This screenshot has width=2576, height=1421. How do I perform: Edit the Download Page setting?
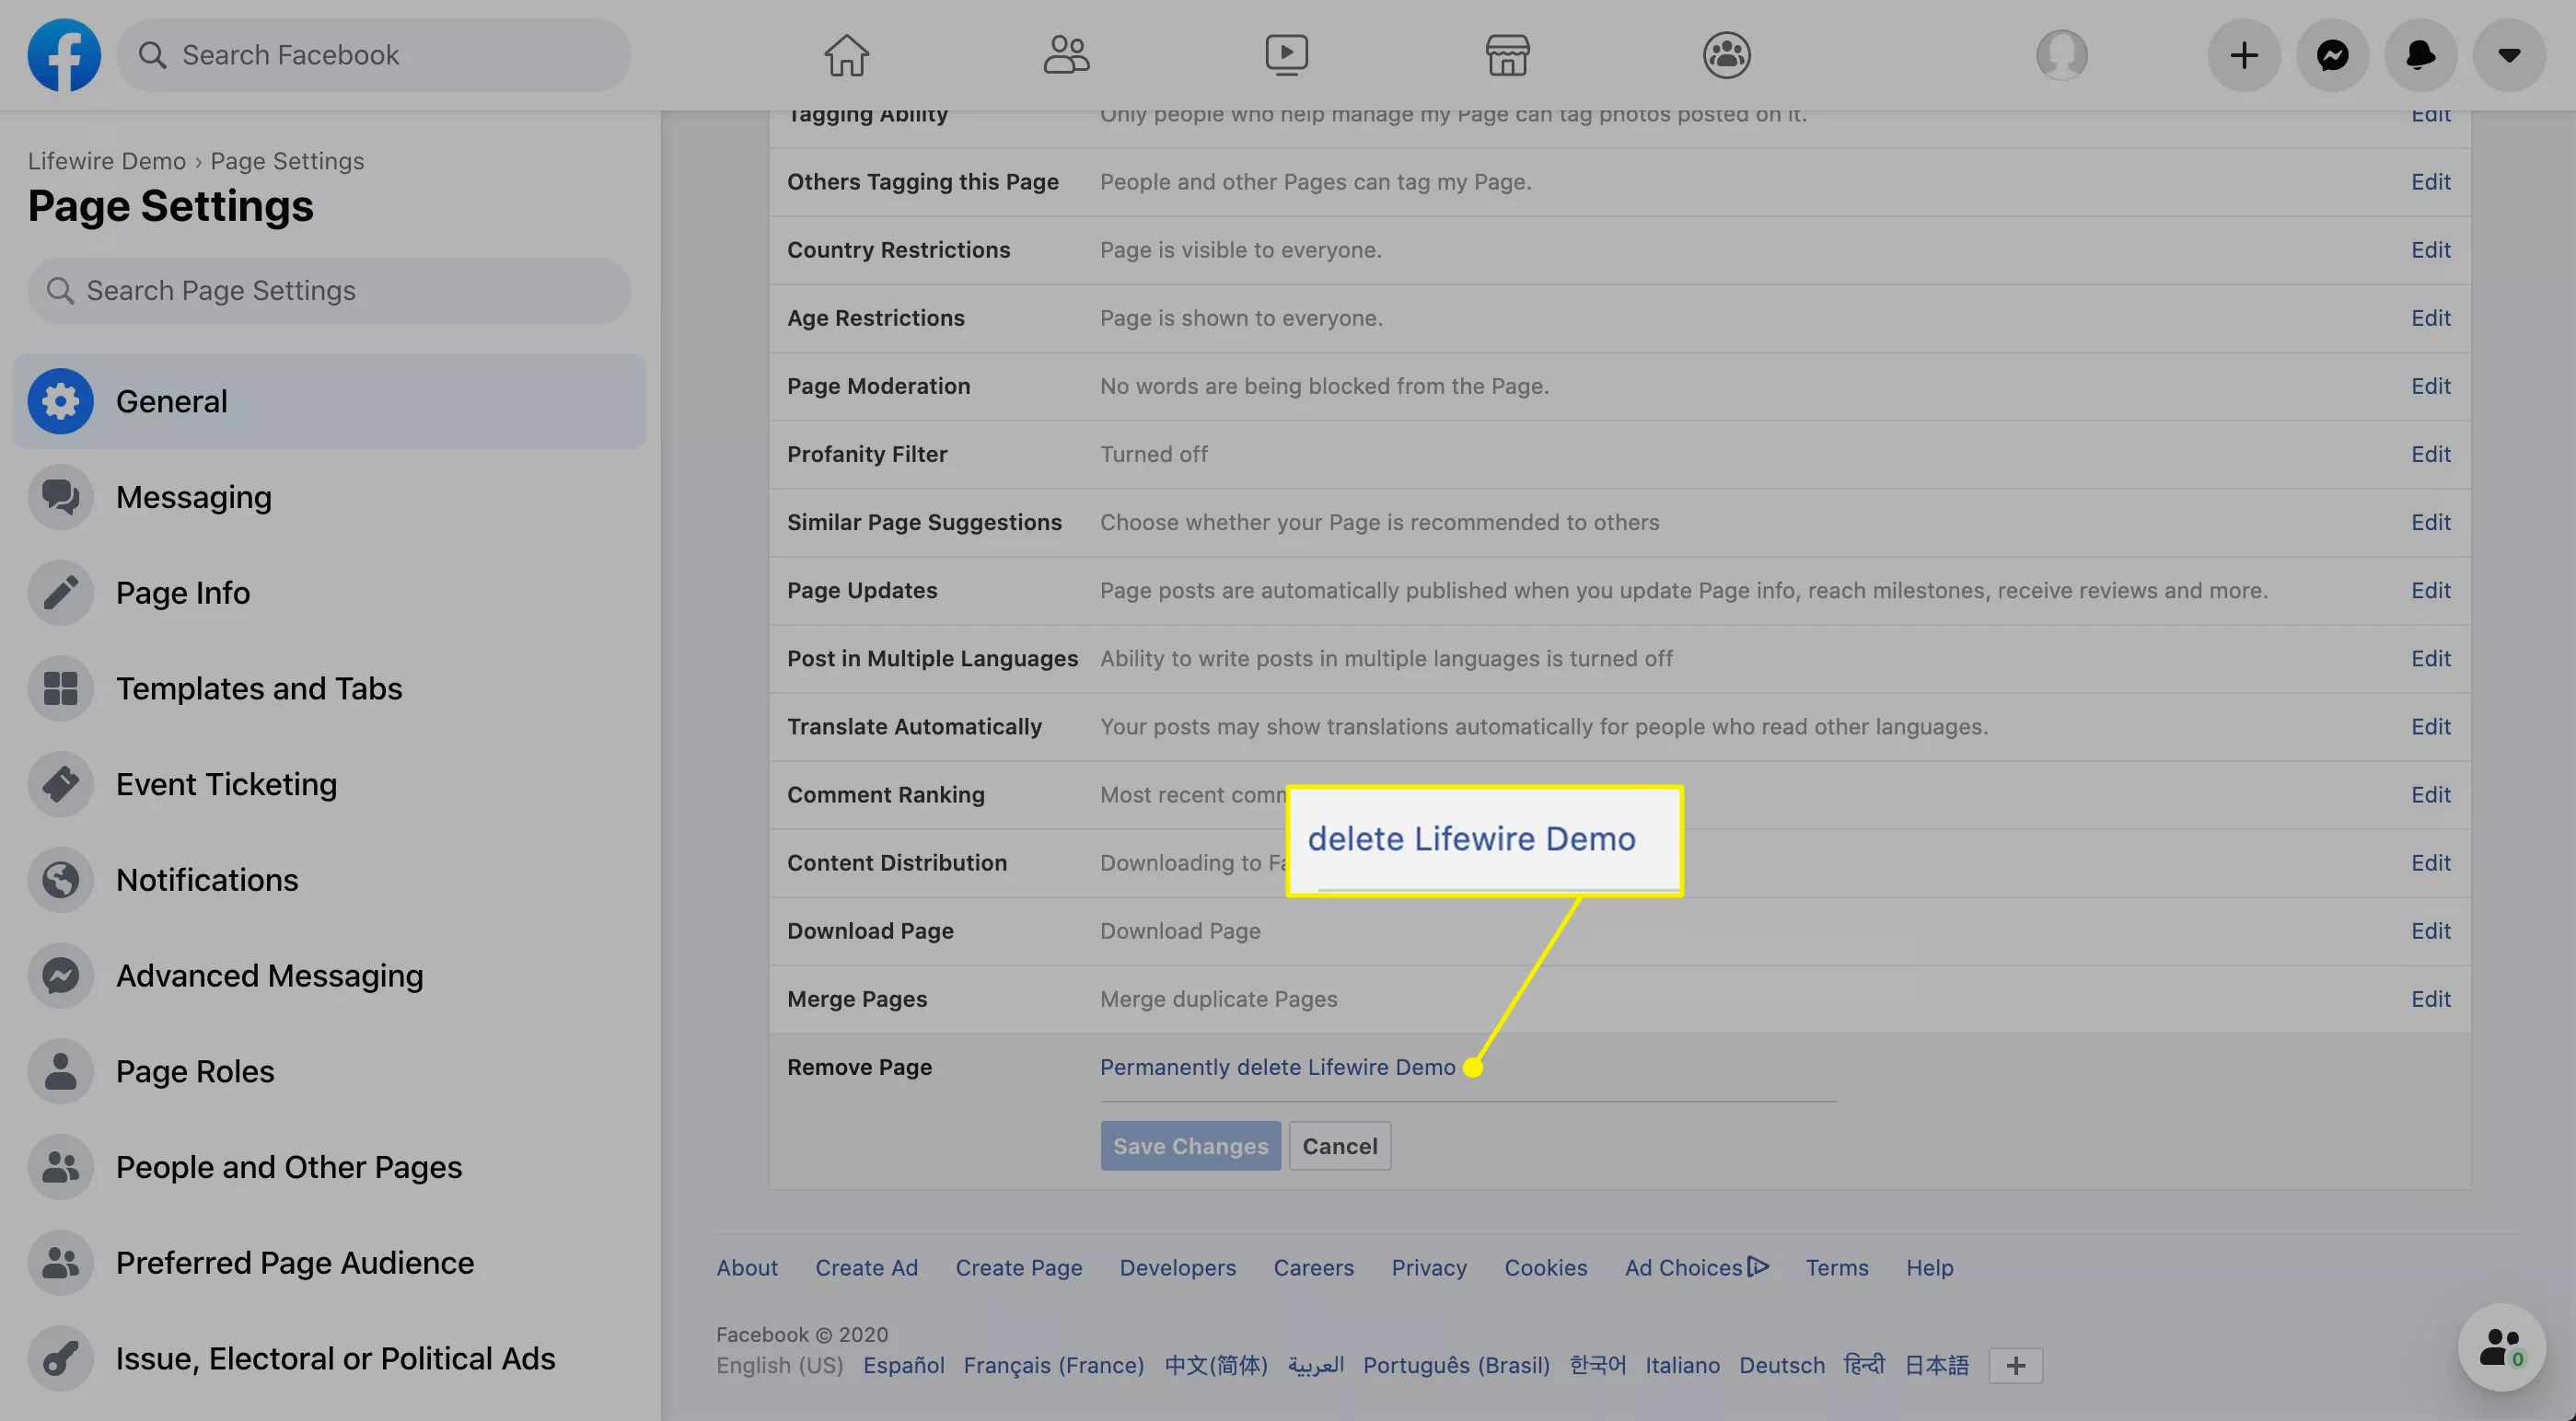2430,931
